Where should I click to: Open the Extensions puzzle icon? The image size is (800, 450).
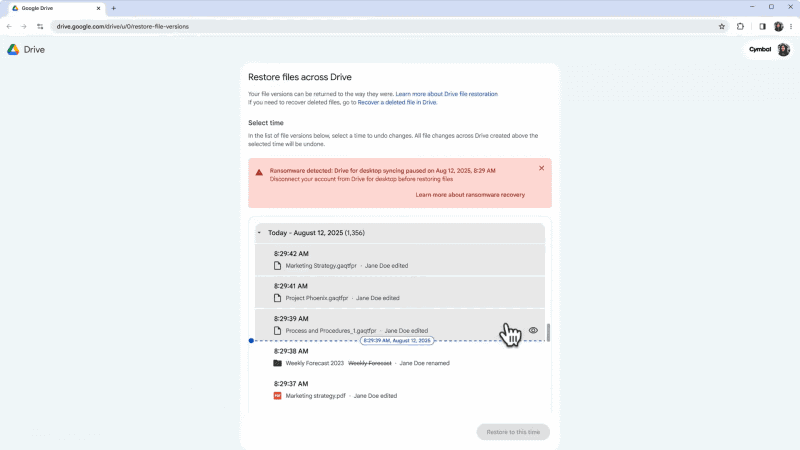click(740, 27)
